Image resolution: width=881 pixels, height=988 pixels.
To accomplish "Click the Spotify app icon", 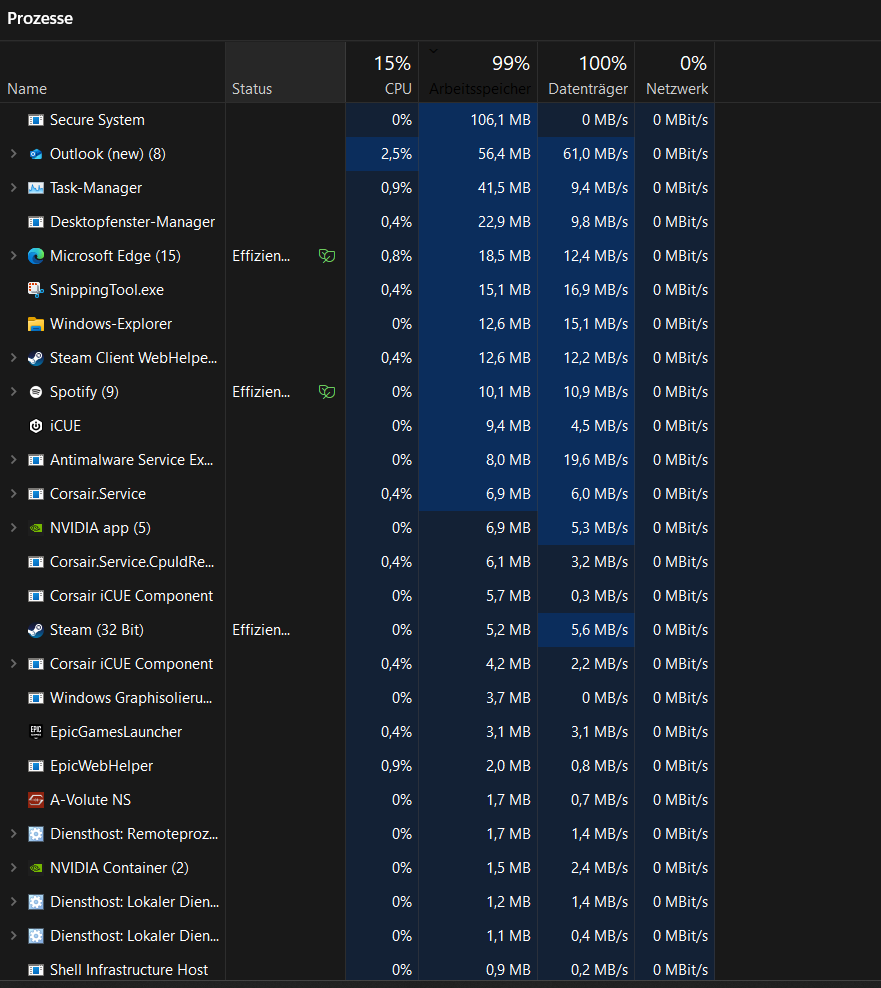I will (x=36, y=392).
